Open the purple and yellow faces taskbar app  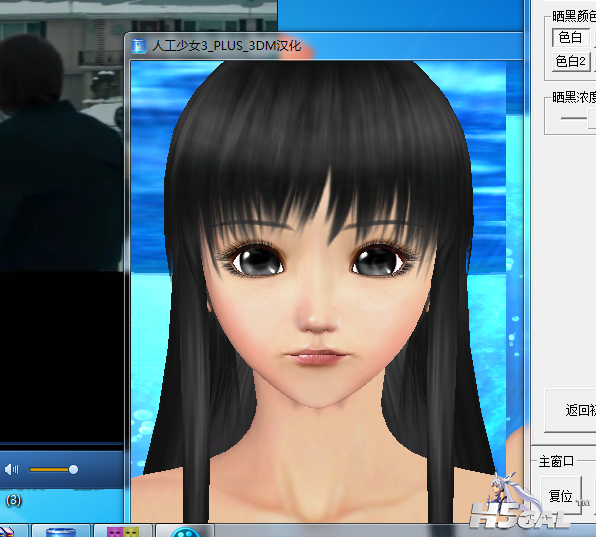[123, 531]
